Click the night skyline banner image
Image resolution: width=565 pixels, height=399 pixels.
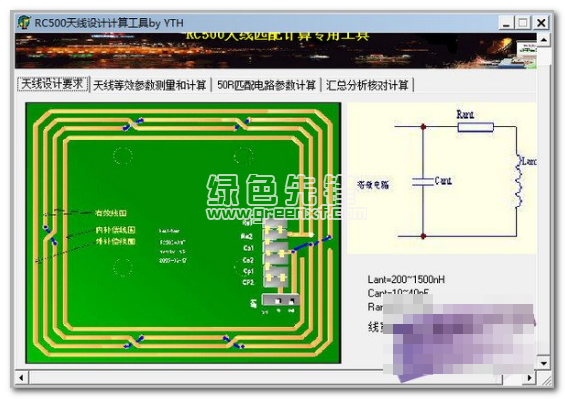click(x=276, y=51)
